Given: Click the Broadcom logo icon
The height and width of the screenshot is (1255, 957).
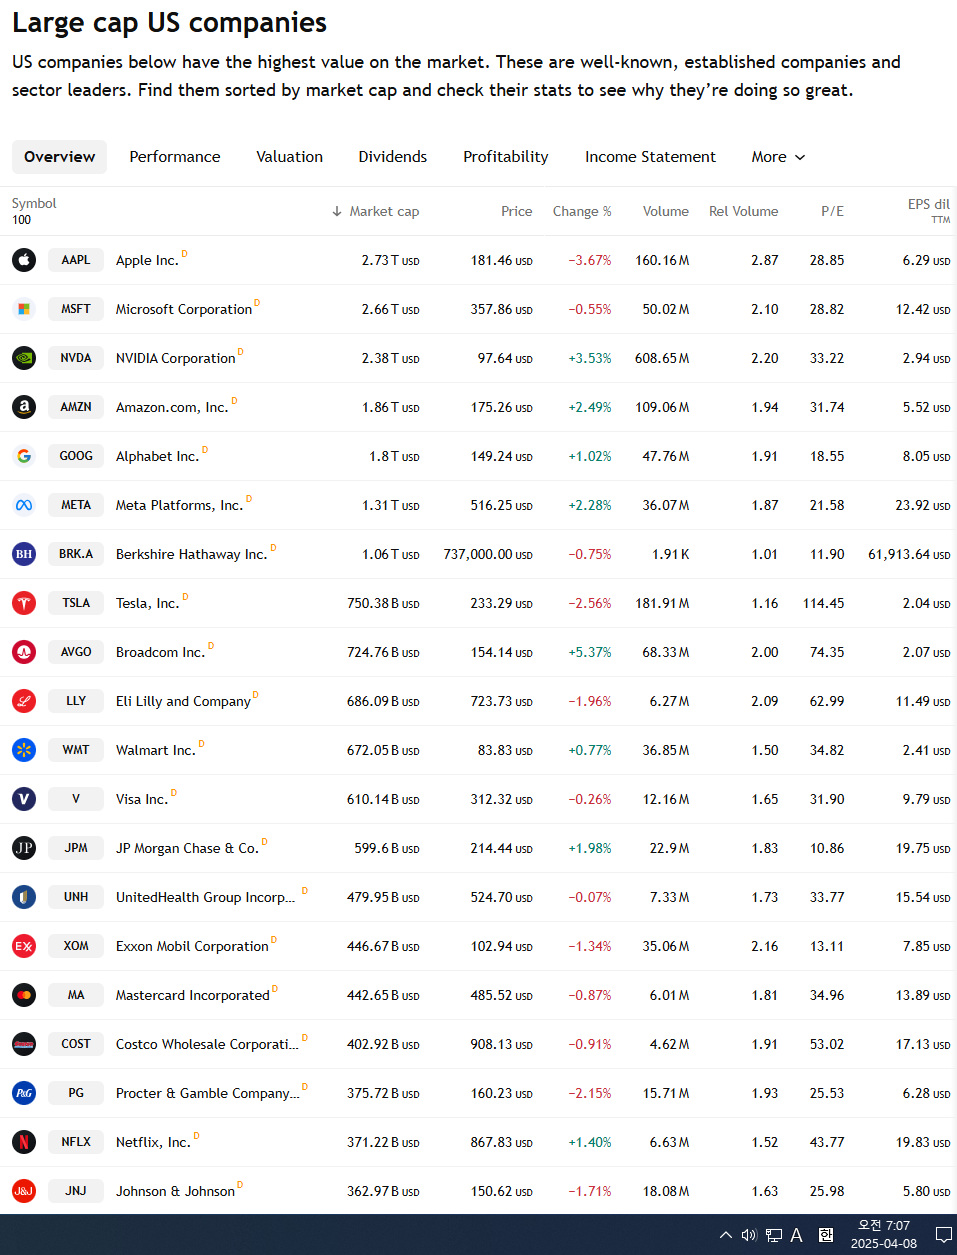Looking at the screenshot, I should pyautogui.click(x=24, y=652).
